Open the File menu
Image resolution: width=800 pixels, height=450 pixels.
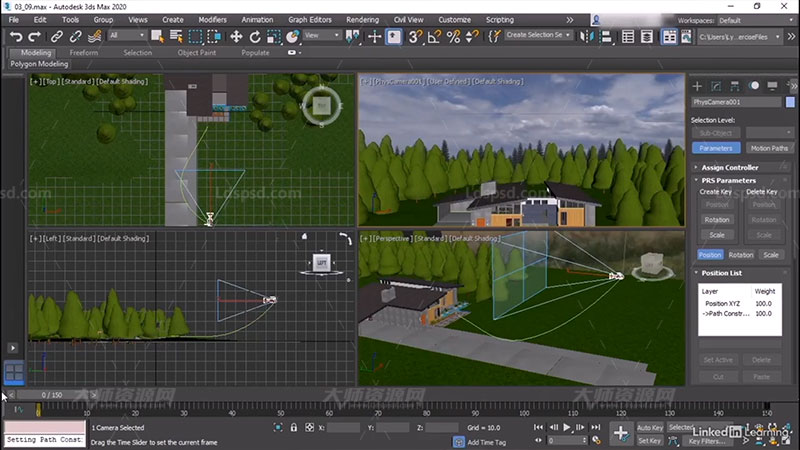(x=14, y=20)
